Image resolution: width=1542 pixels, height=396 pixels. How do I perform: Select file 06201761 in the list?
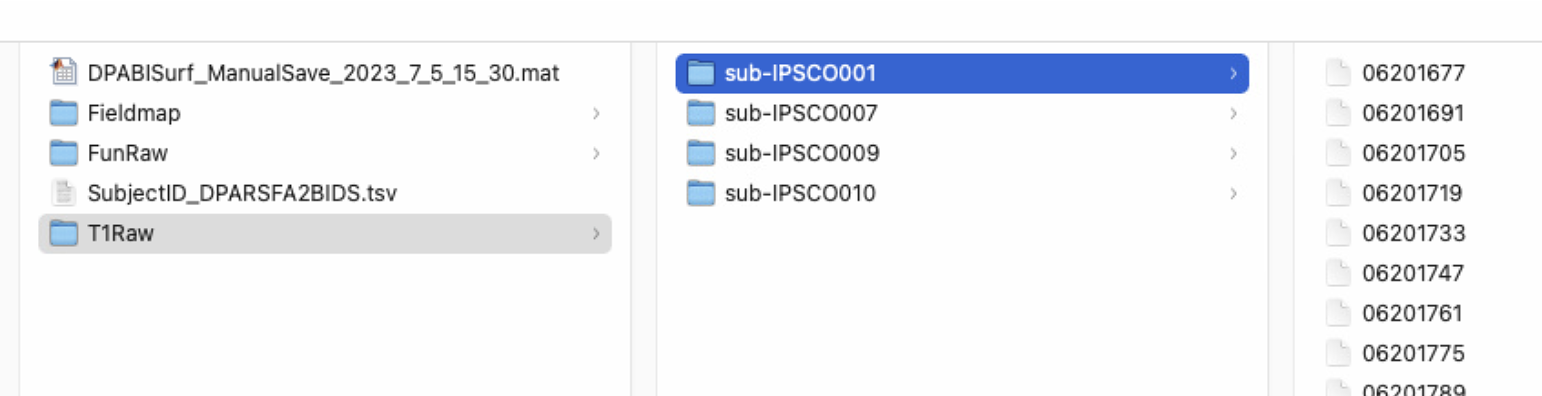pyautogui.click(x=1412, y=313)
